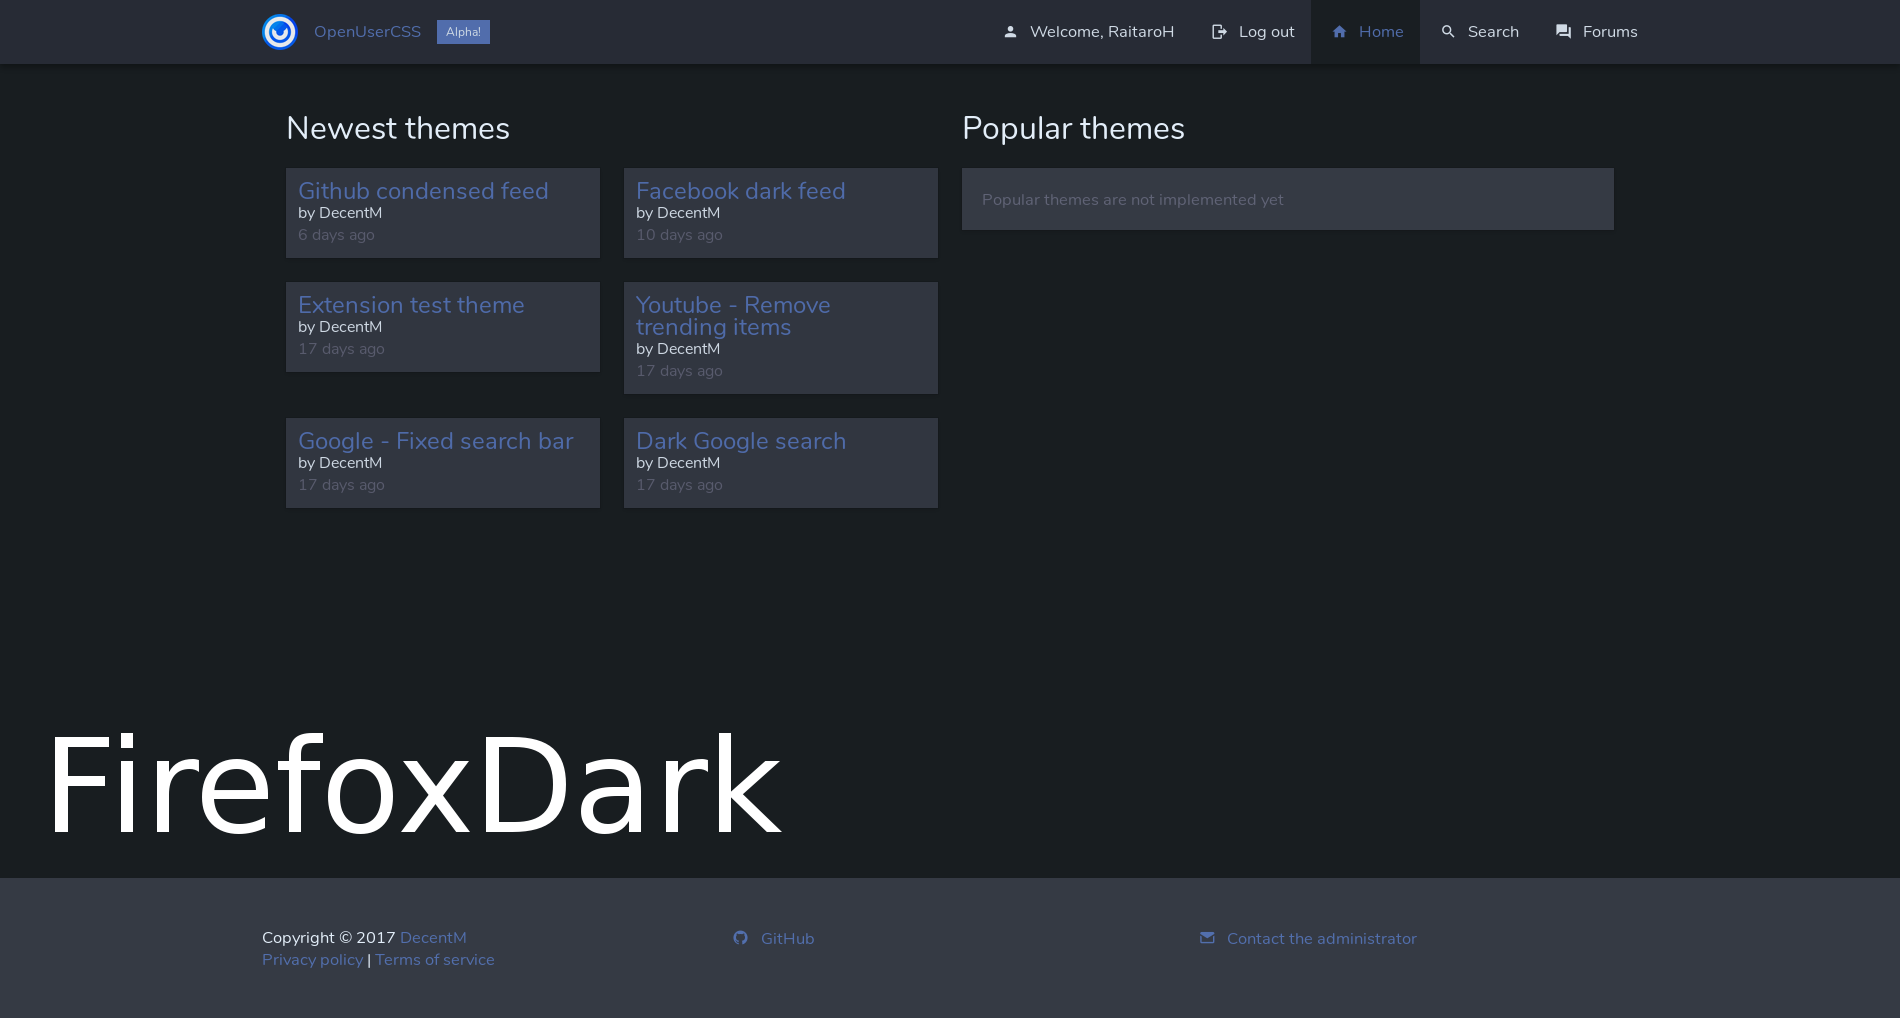Screen dimensions: 1900x1018
Task: Open Youtube - Remove trending items theme
Action: pos(733,316)
